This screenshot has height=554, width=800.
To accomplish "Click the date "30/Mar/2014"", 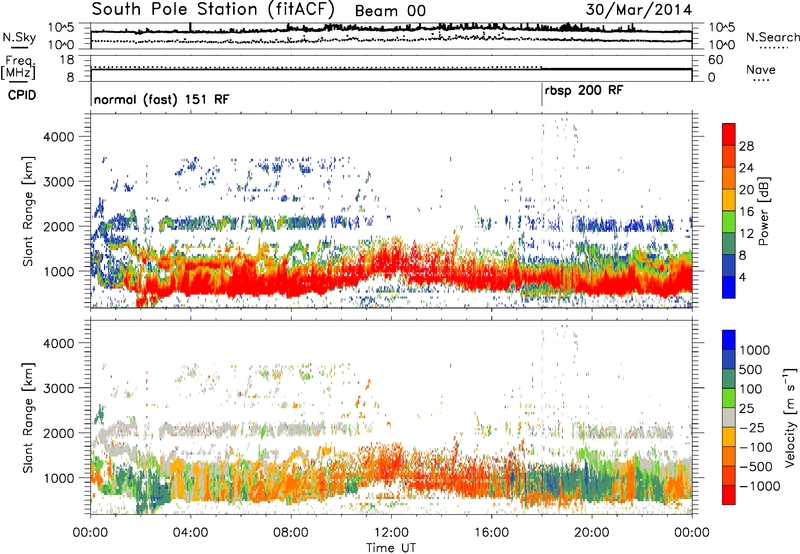I will coord(639,9).
